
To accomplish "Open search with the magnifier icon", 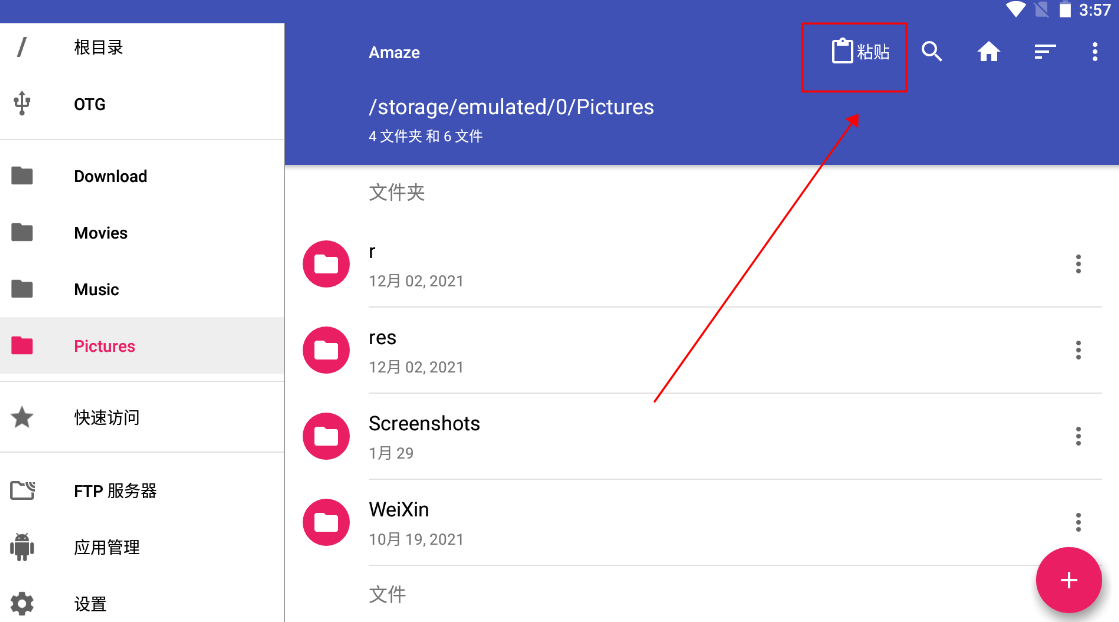I will 932,52.
